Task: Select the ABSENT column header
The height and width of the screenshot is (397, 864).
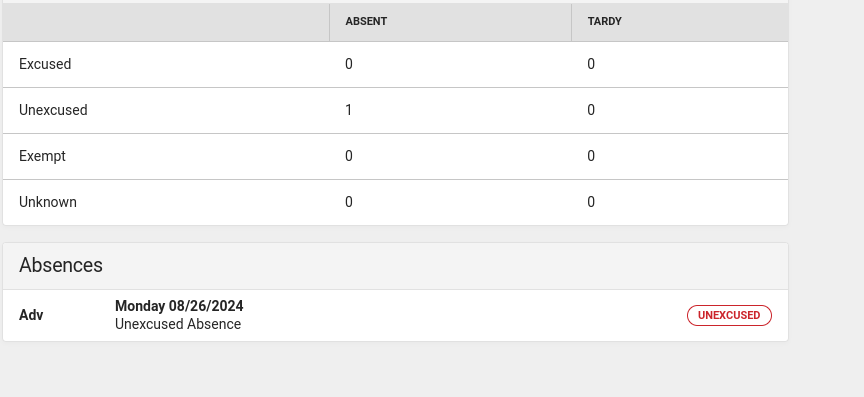Action: tap(450, 22)
